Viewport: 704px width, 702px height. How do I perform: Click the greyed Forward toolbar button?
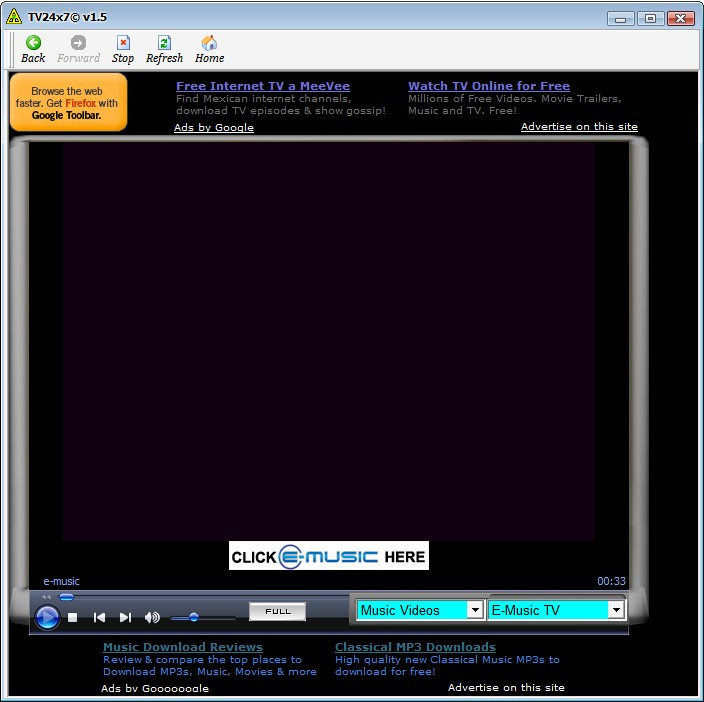[x=78, y=50]
